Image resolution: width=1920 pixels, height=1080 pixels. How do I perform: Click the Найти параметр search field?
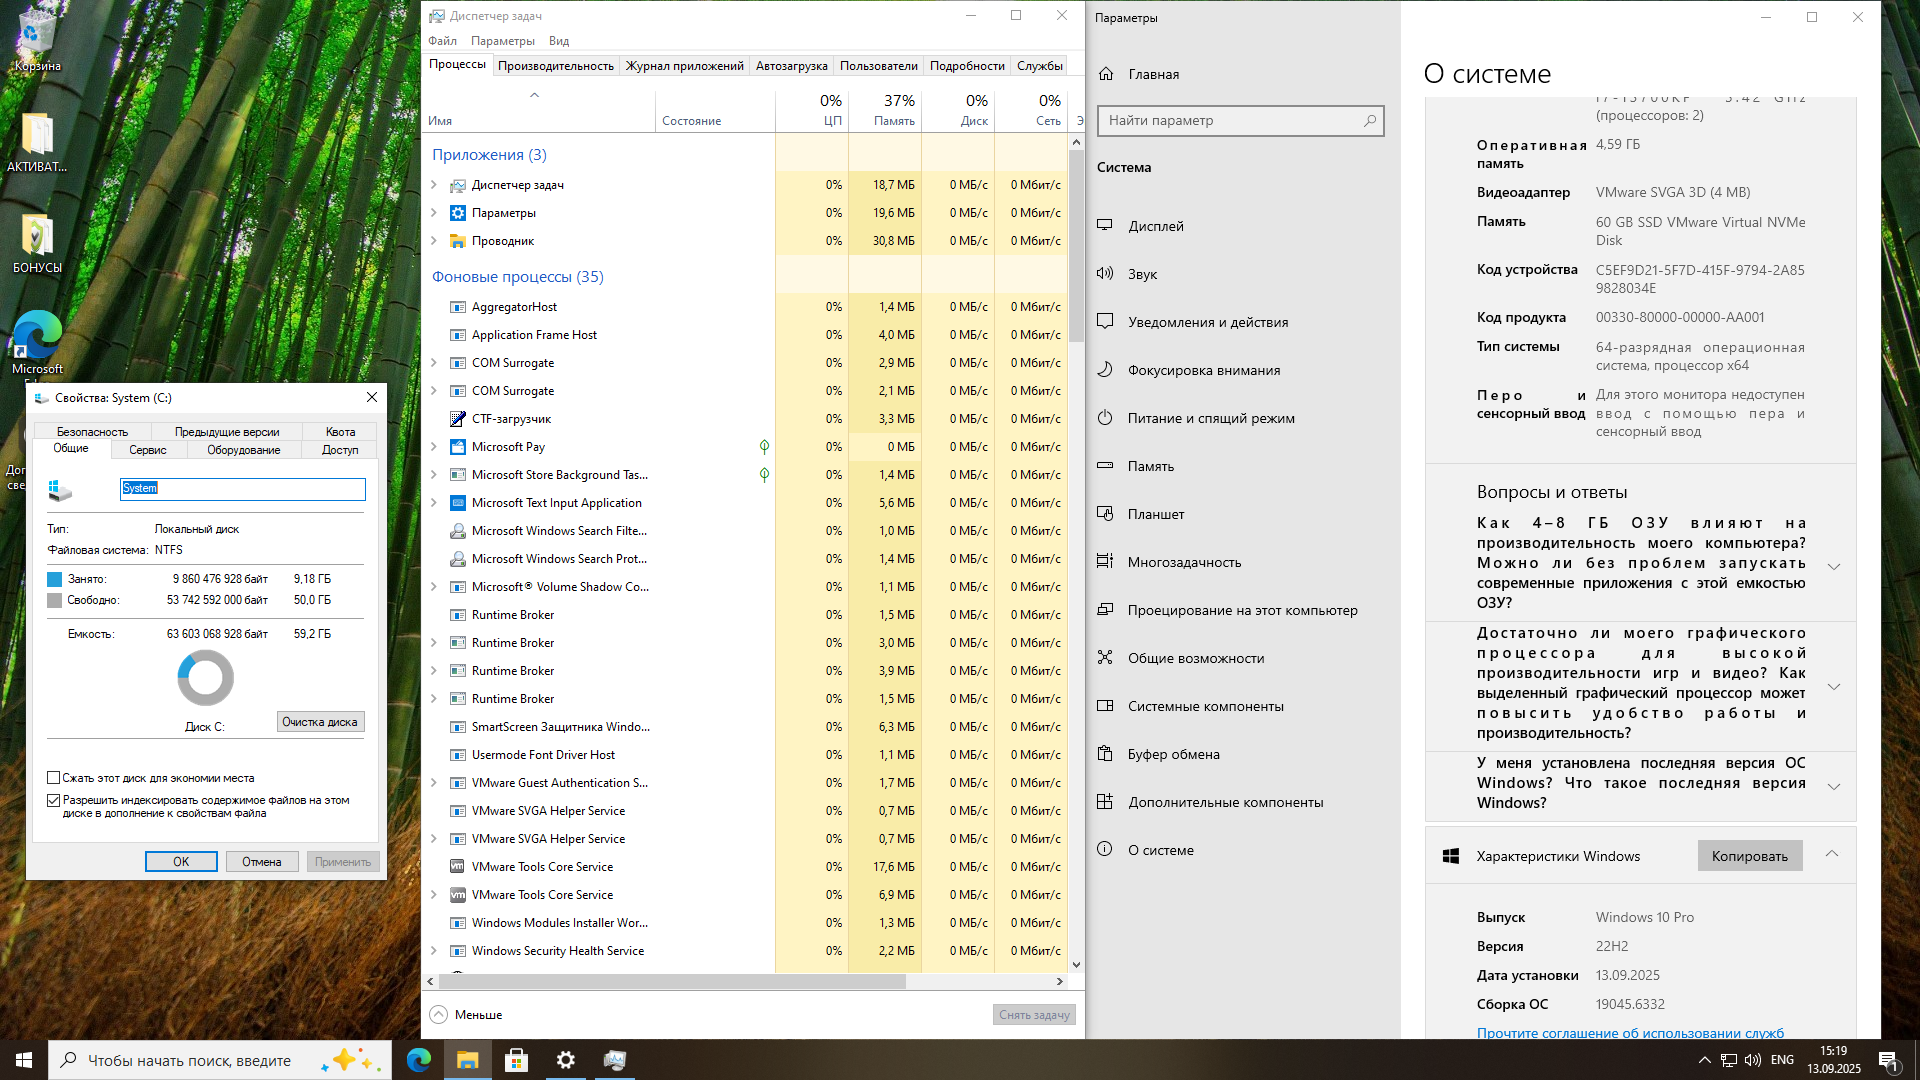pos(1240,120)
